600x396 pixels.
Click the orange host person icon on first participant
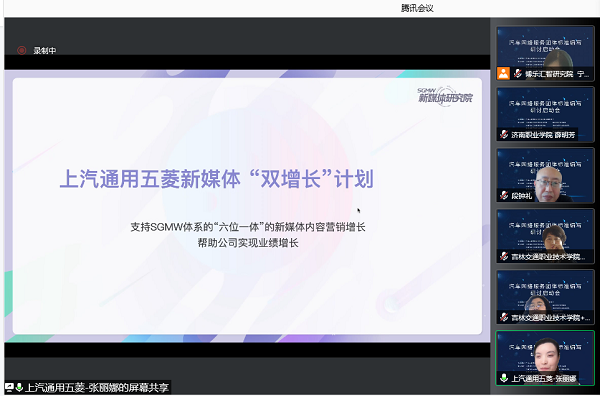(504, 73)
